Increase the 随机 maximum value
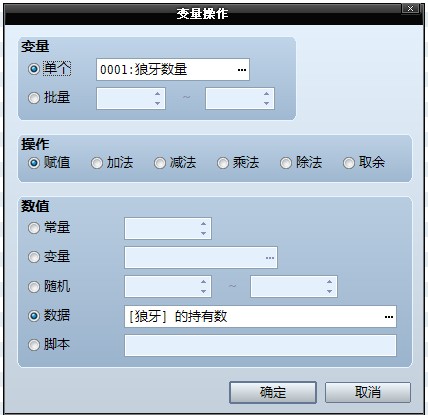The height and width of the screenshot is (415, 428). point(329,282)
